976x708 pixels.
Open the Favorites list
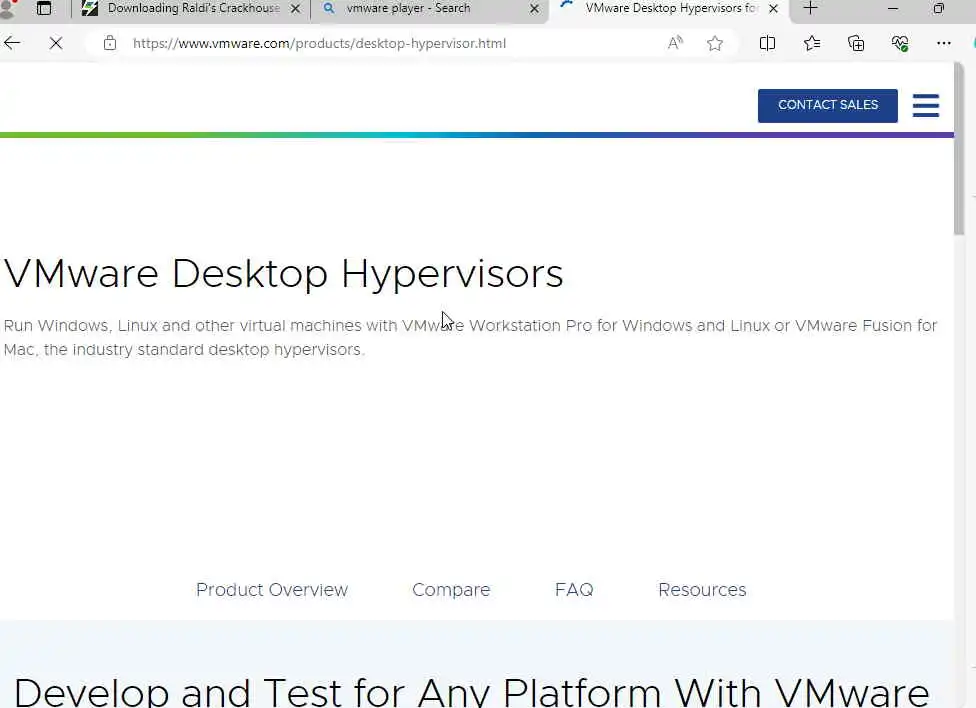pyautogui.click(x=812, y=43)
